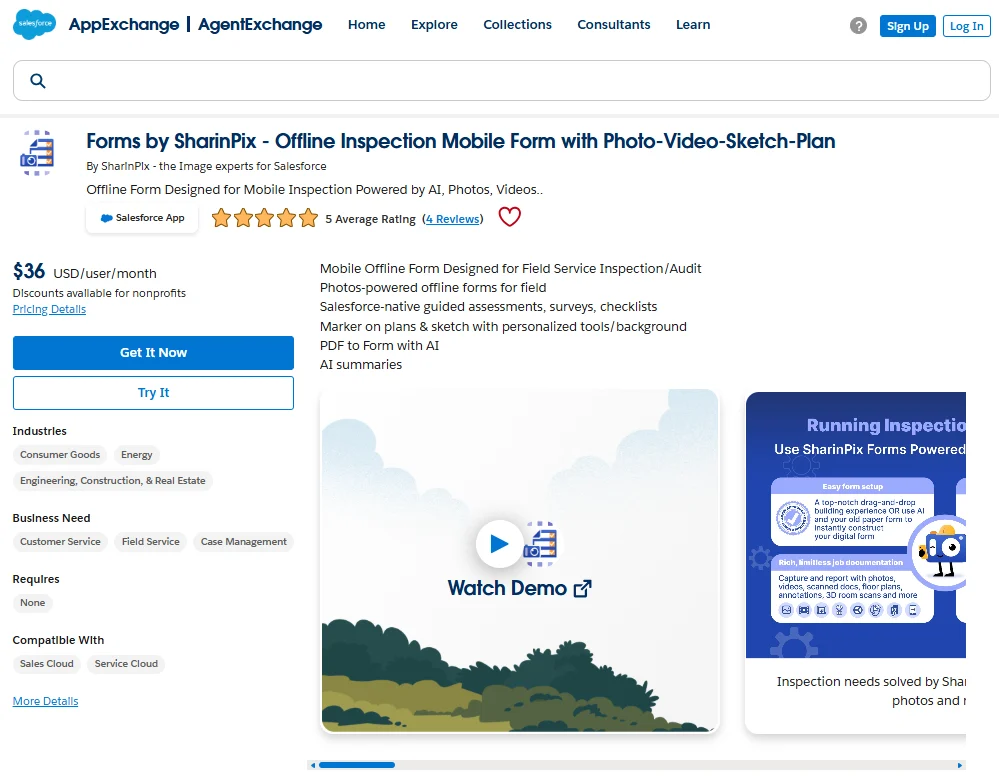Open the help question mark icon
999x780 pixels.
858,25
